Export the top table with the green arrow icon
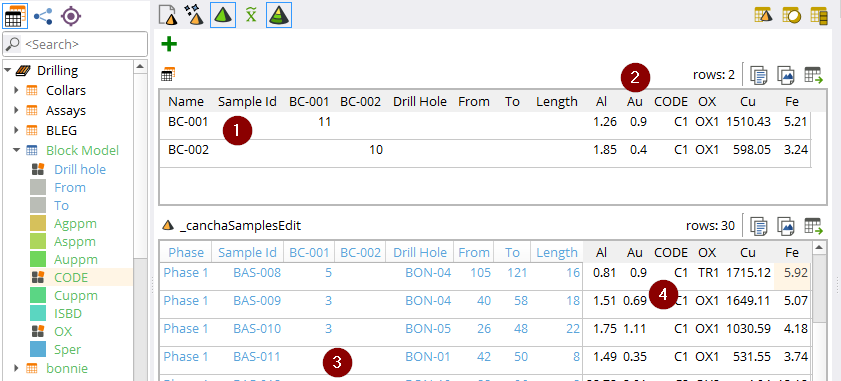This screenshot has height=381, width=841. pyautogui.click(x=814, y=76)
